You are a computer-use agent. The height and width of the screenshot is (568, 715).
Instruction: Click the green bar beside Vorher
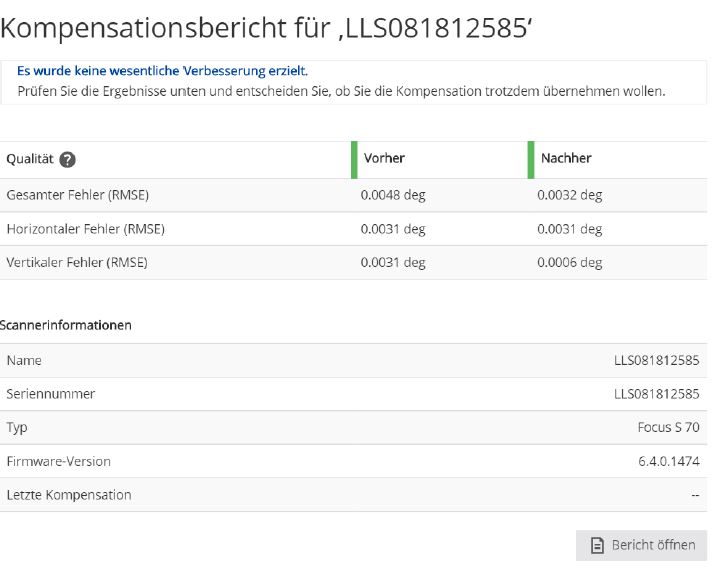pos(354,160)
